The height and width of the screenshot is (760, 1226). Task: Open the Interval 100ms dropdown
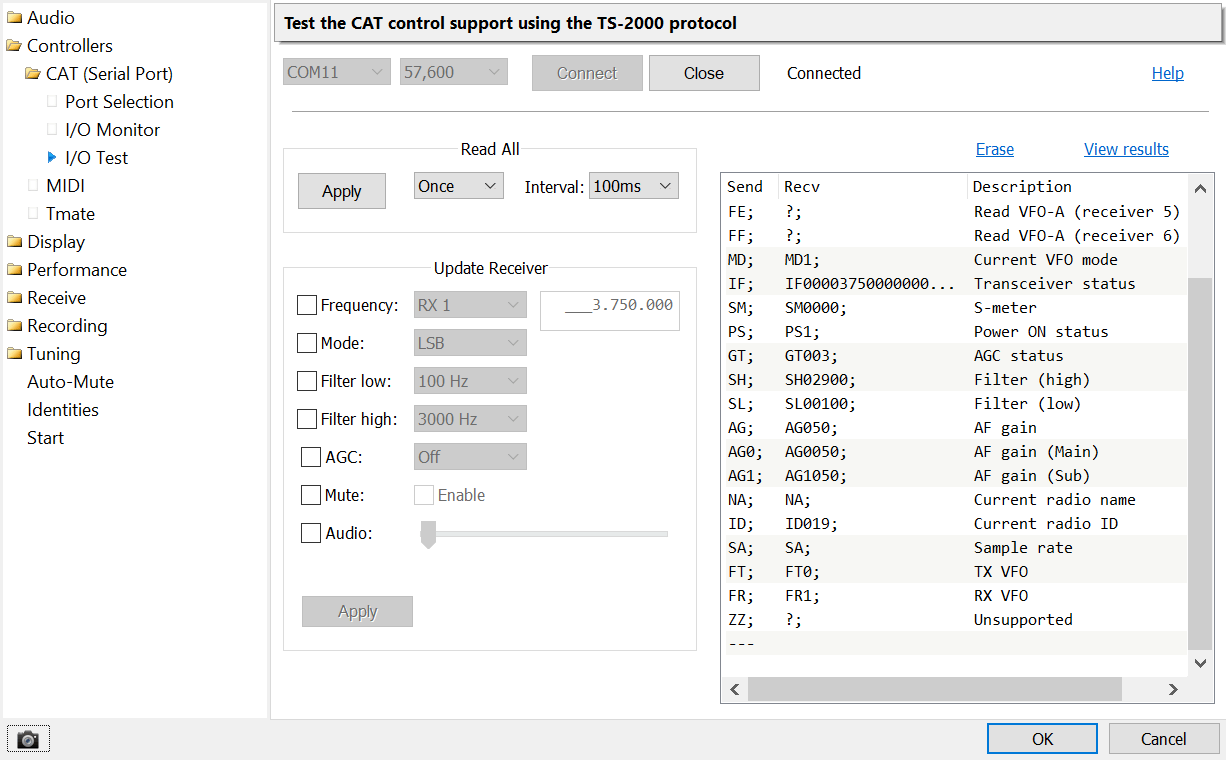633,186
